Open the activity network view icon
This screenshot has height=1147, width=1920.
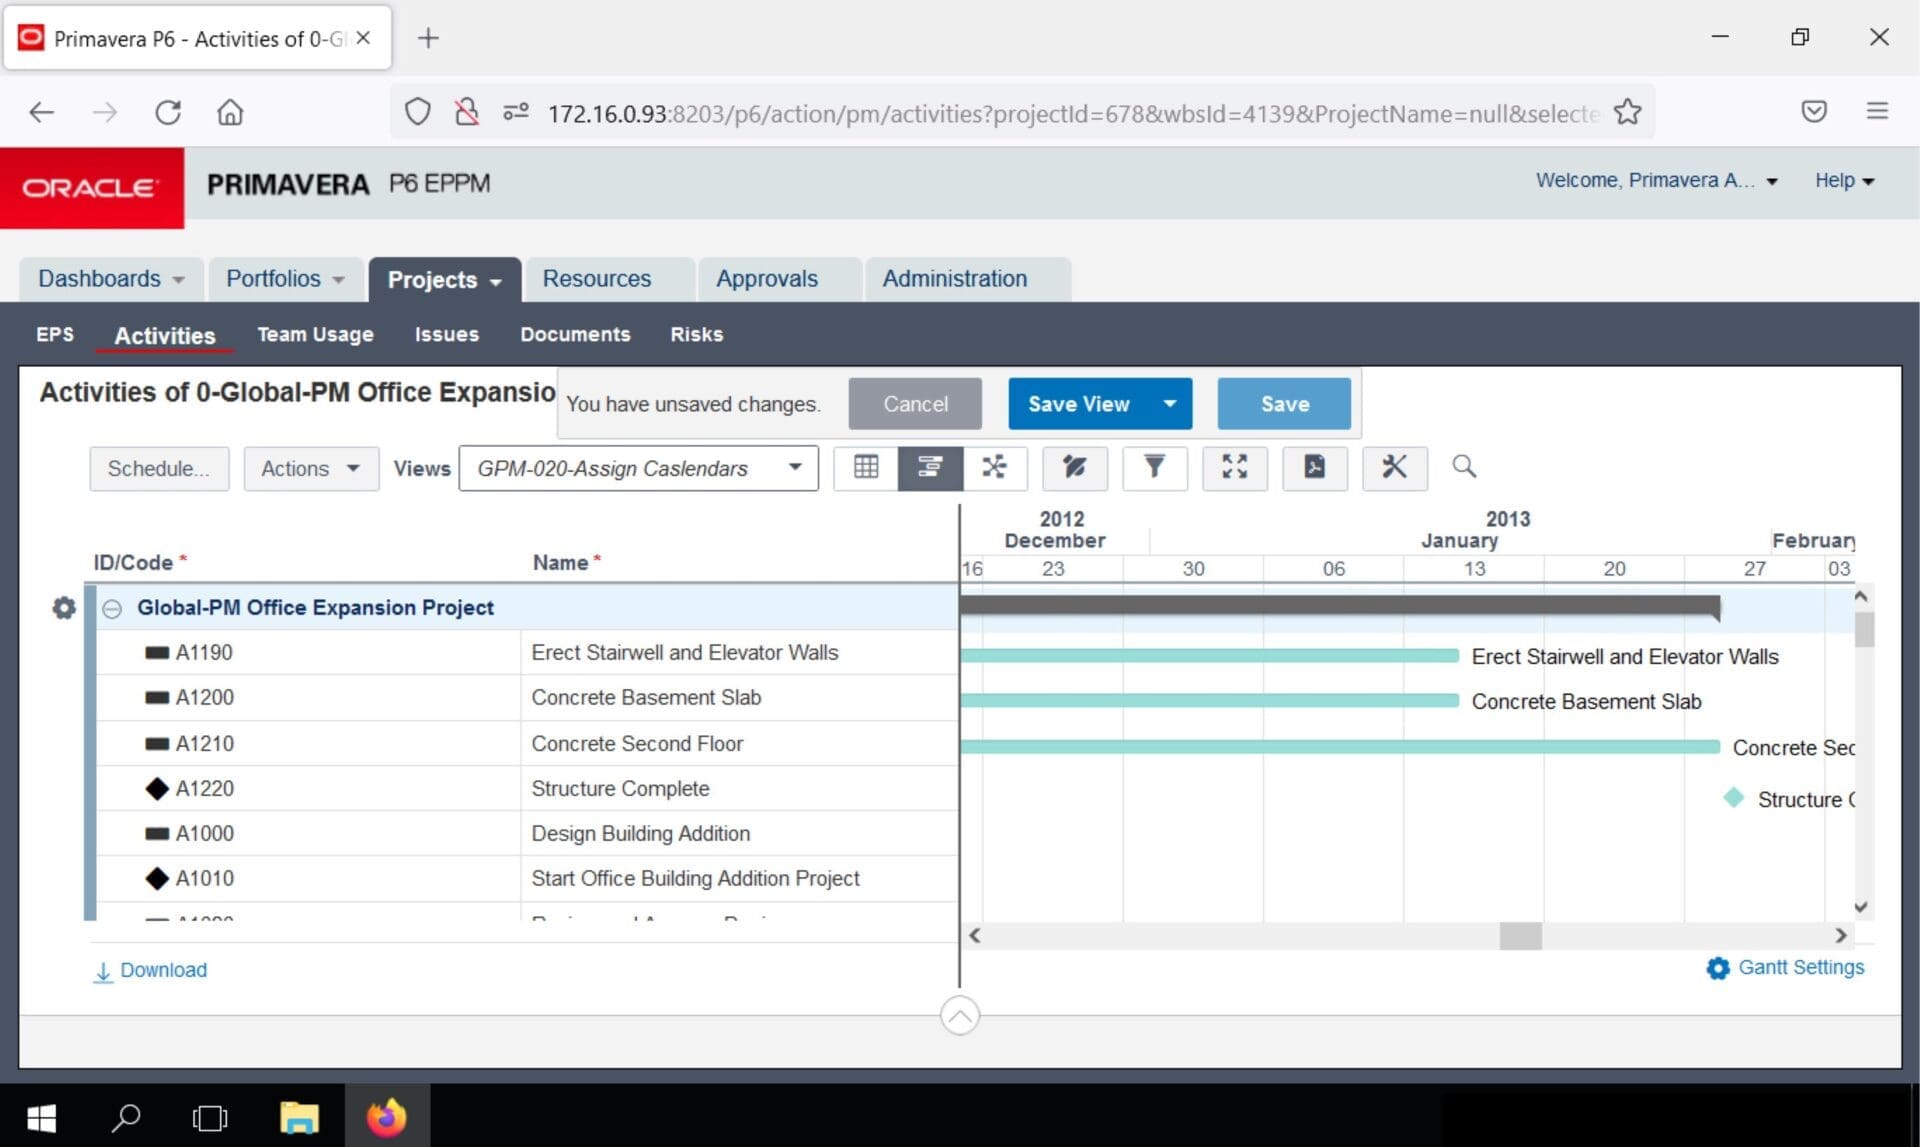994,467
